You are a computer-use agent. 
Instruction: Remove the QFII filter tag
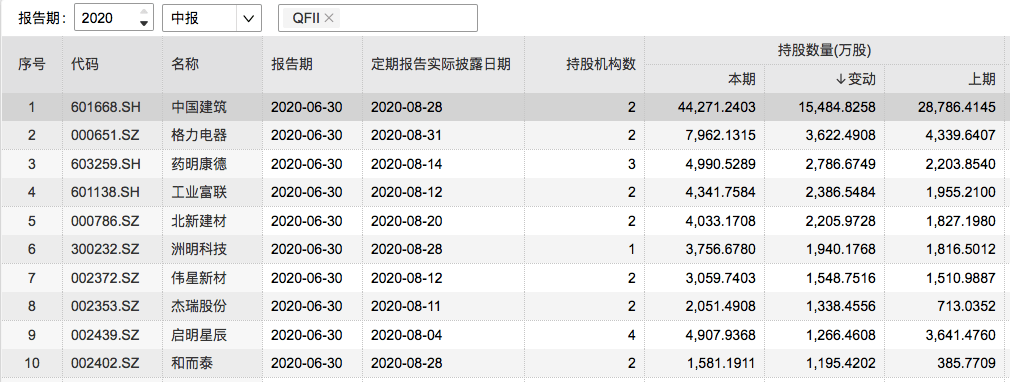[x=329, y=18]
